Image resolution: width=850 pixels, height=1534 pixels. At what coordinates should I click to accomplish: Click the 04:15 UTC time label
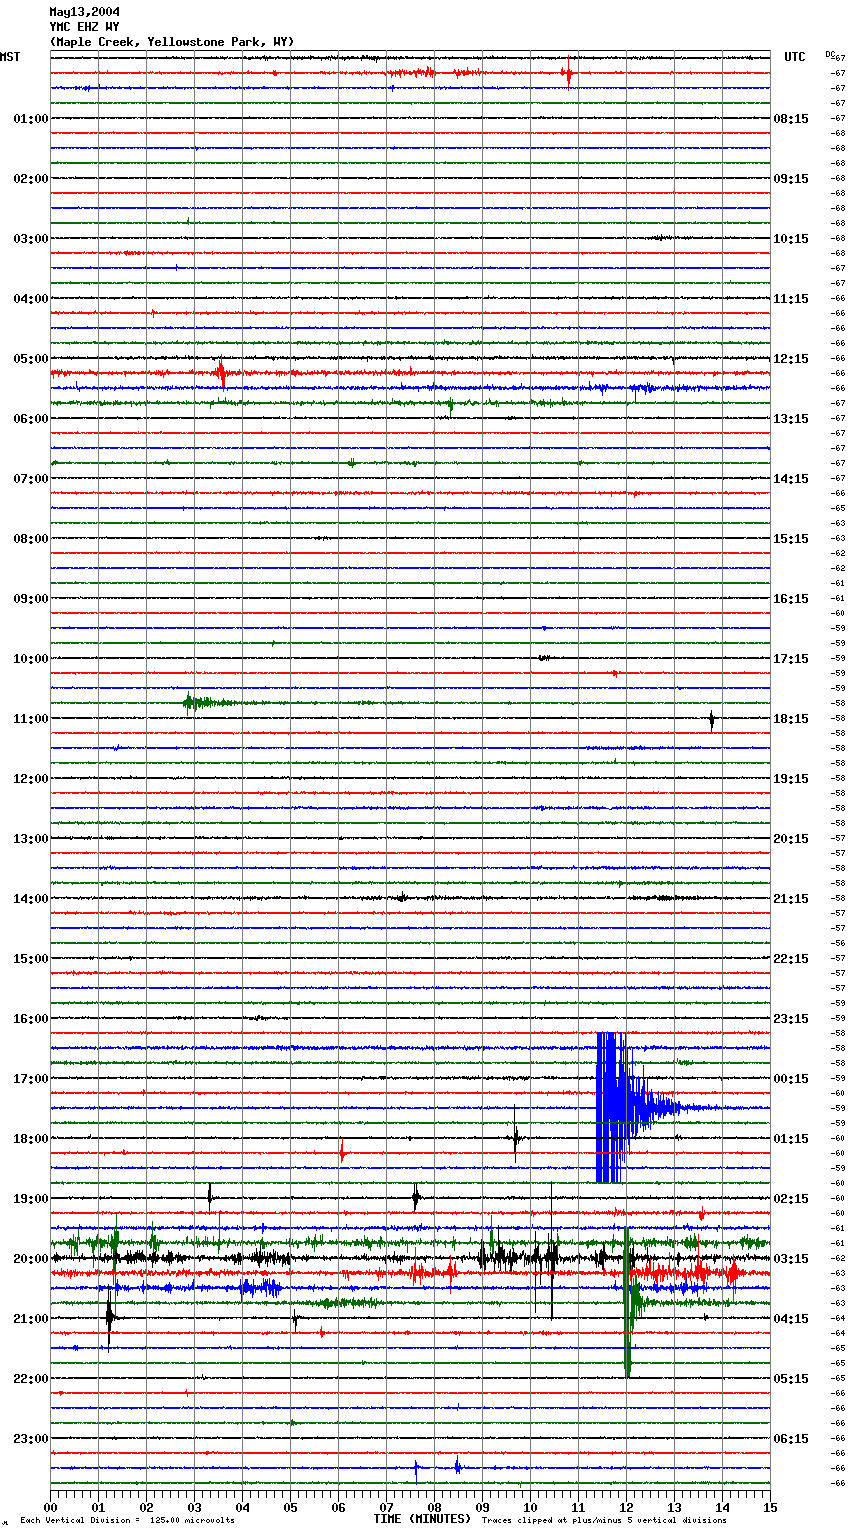pyautogui.click(x=791, y=1319)
